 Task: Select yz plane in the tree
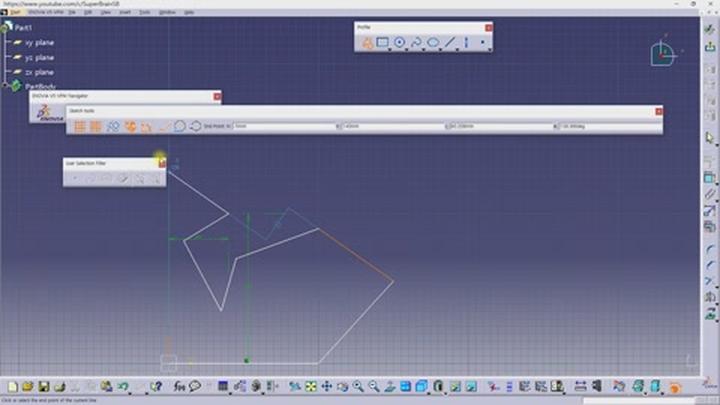coord(39,57)
